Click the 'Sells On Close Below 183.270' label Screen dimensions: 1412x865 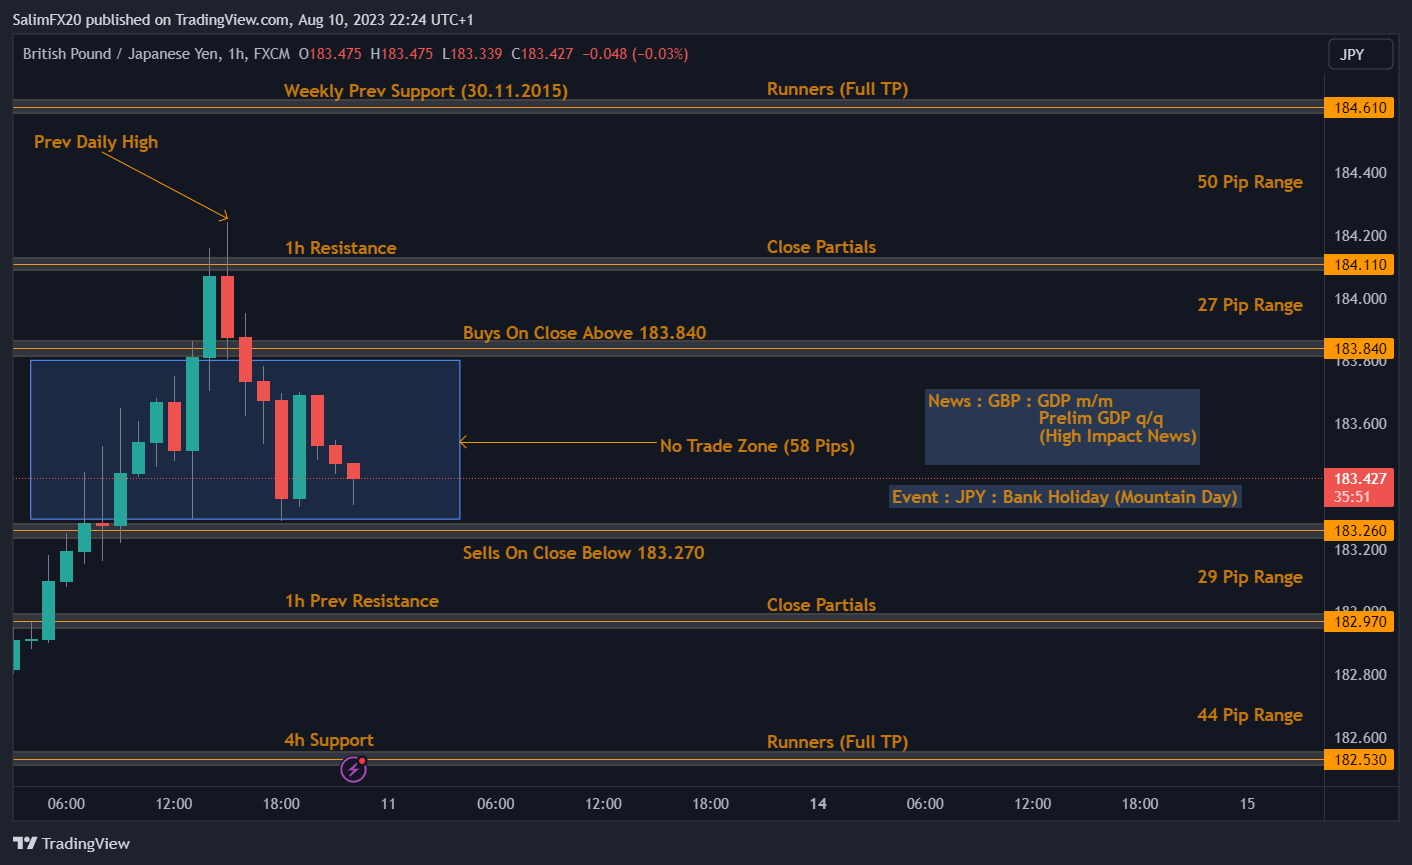pos(583,553)
